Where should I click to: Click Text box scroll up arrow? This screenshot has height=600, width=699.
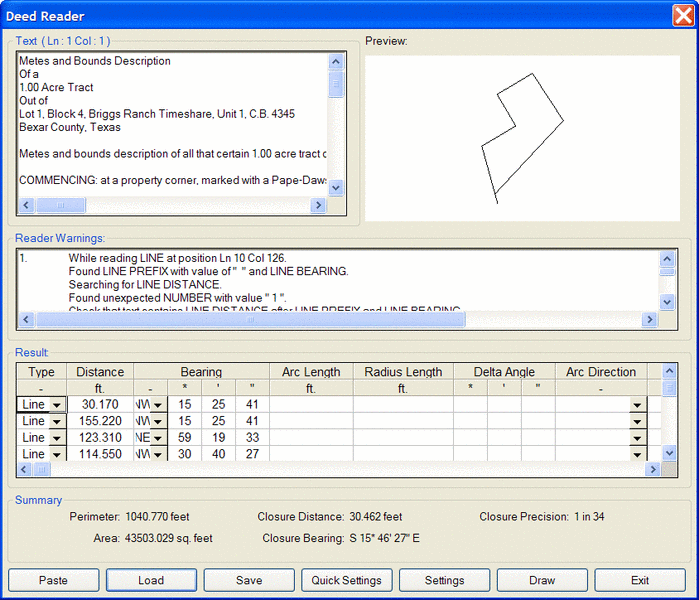click(x=336, y=61)
